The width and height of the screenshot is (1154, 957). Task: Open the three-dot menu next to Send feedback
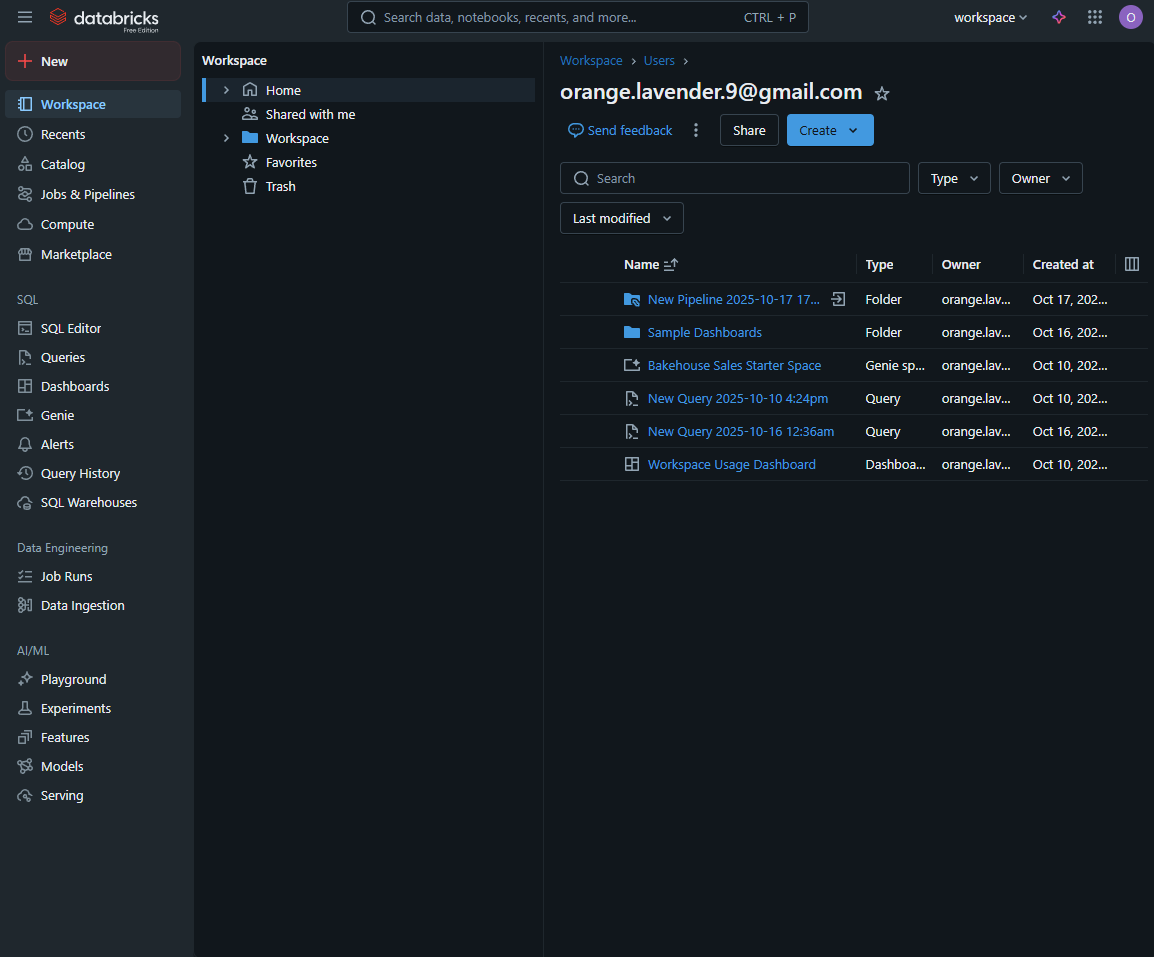tap(696, 130)
